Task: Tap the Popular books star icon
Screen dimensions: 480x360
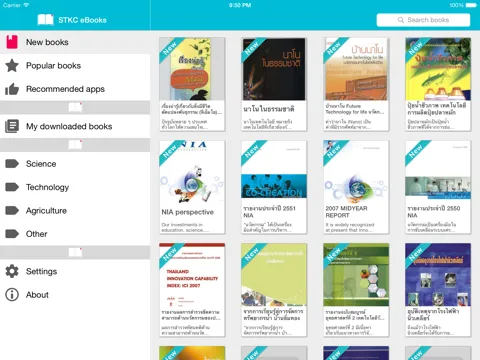Action: (x=12, y=65)
